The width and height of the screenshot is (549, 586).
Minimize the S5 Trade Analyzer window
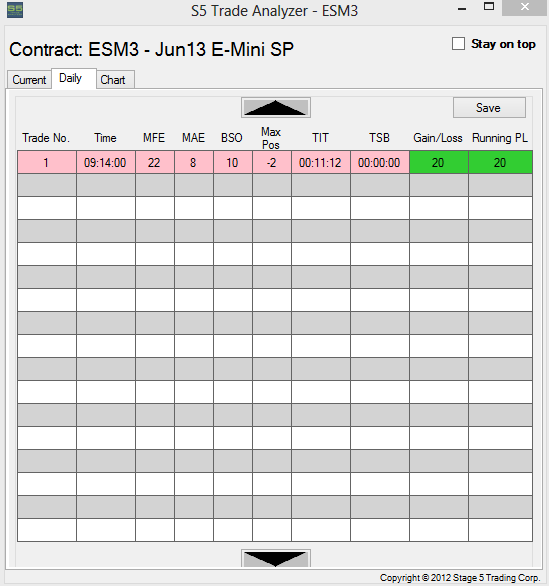click(462, 8)
